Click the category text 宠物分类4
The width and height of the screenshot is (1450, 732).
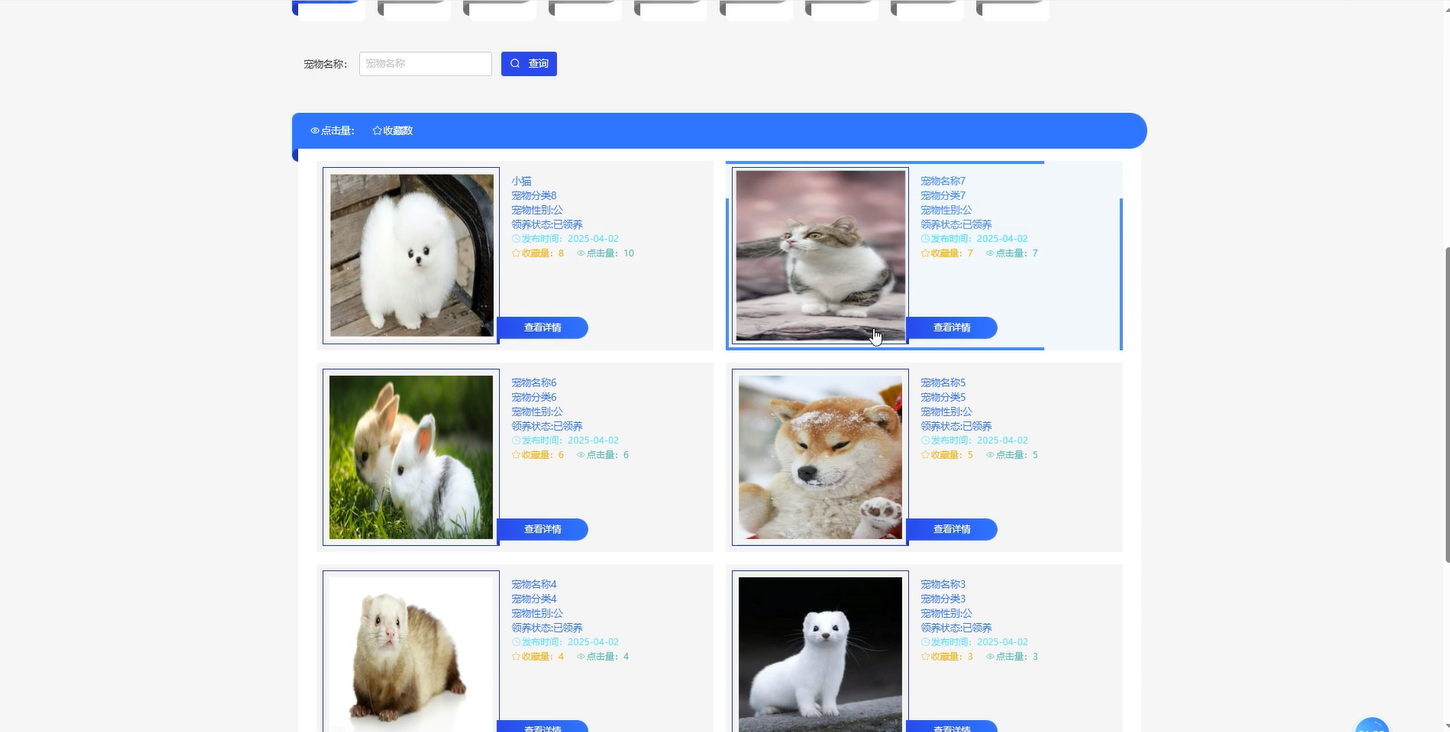[x=534, y=599]
